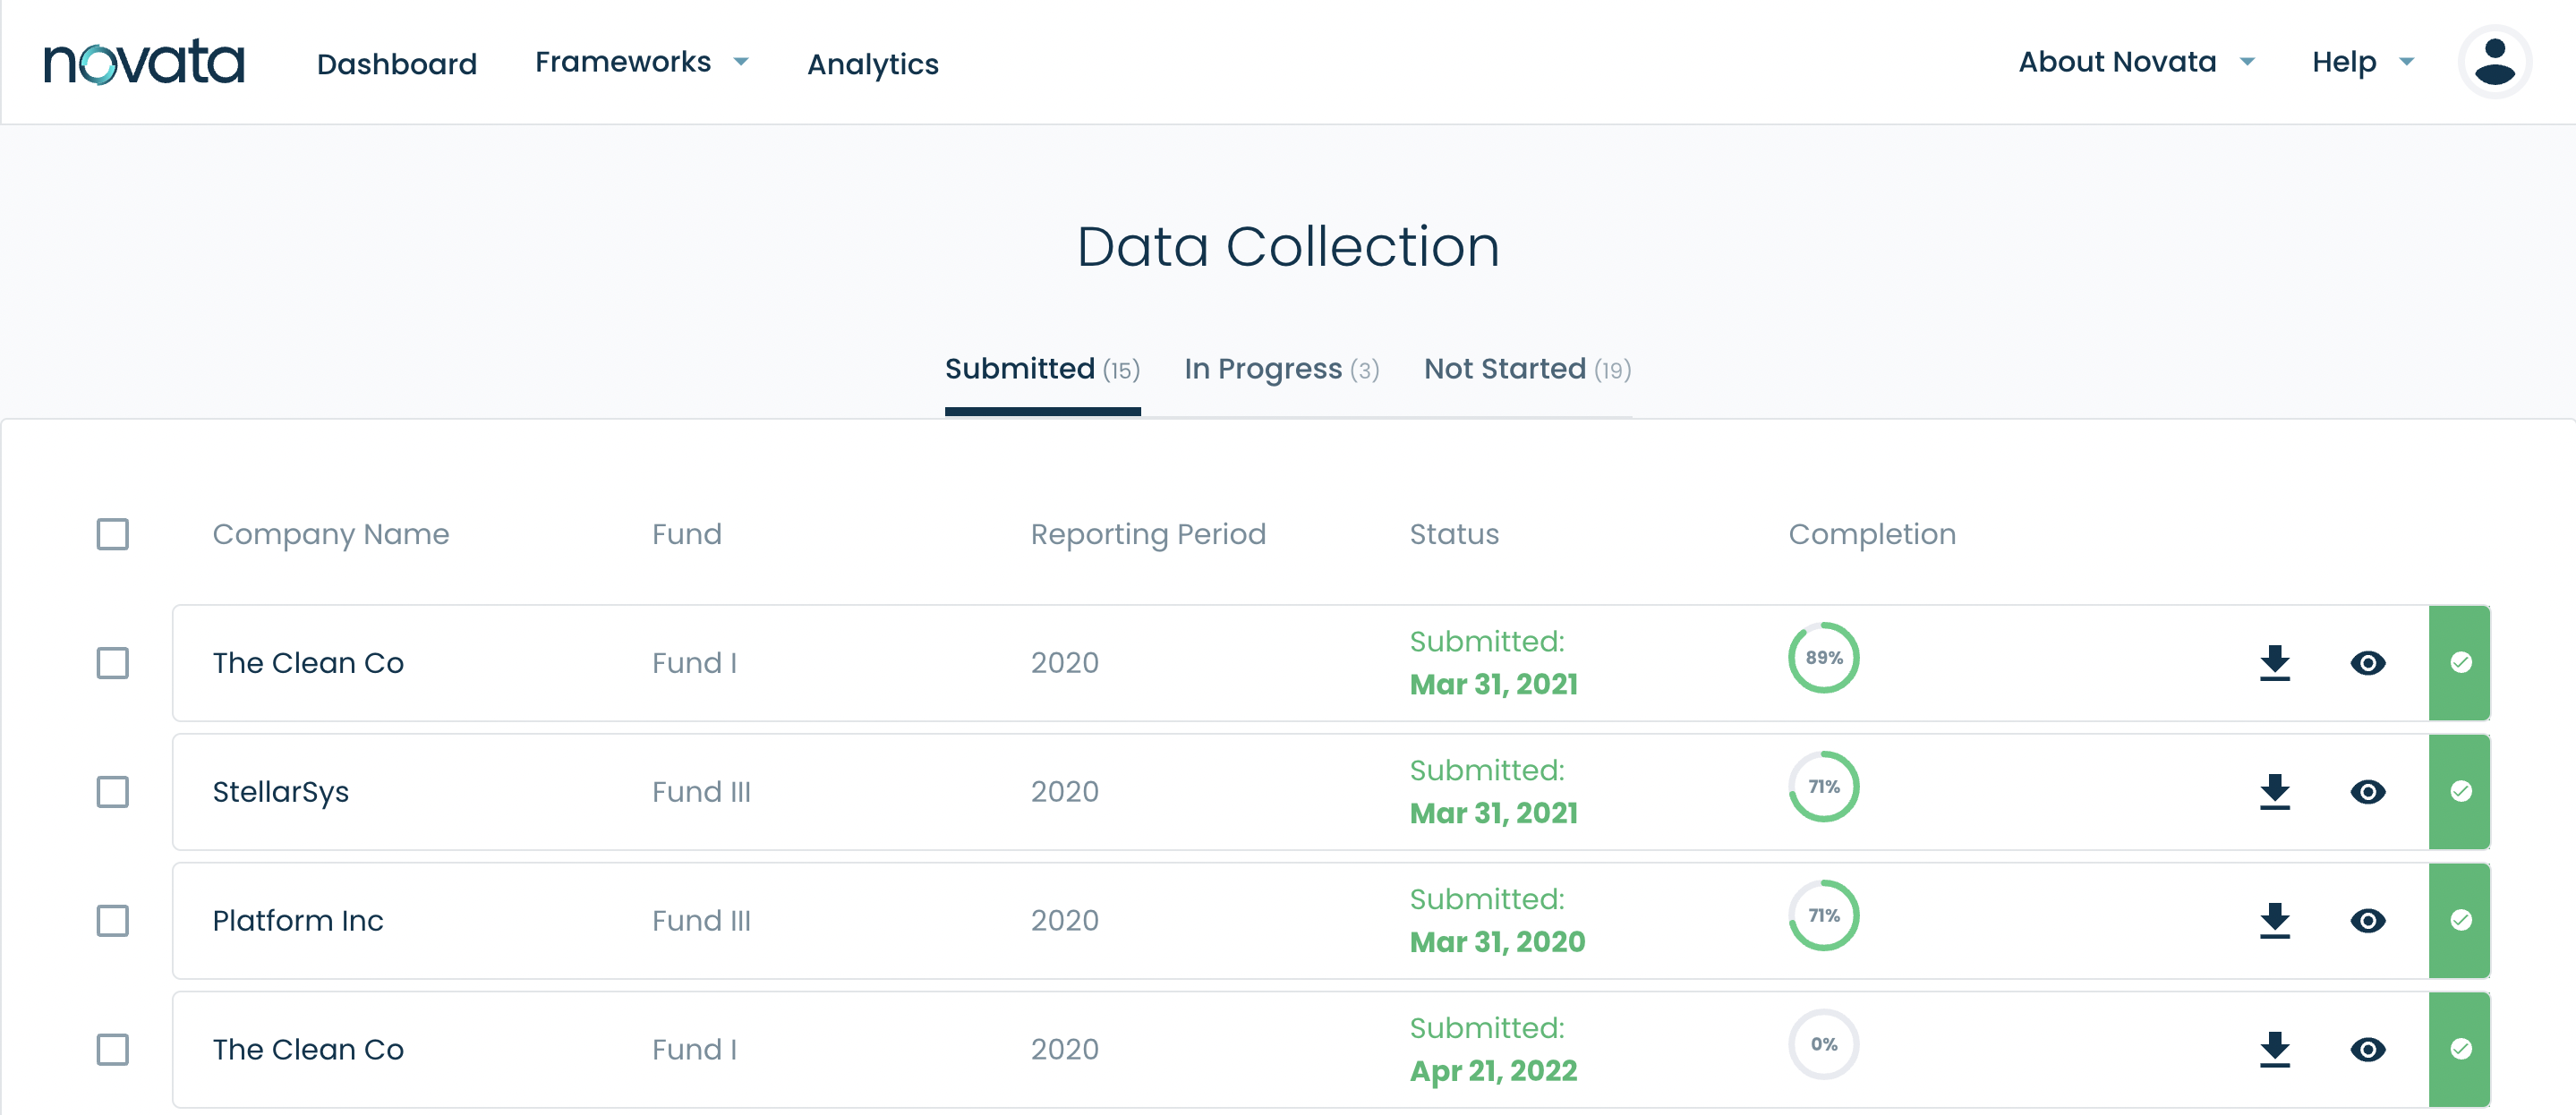
Task: Navigate to Analytics
Action: pyautogui.click(x=872, y=64)
